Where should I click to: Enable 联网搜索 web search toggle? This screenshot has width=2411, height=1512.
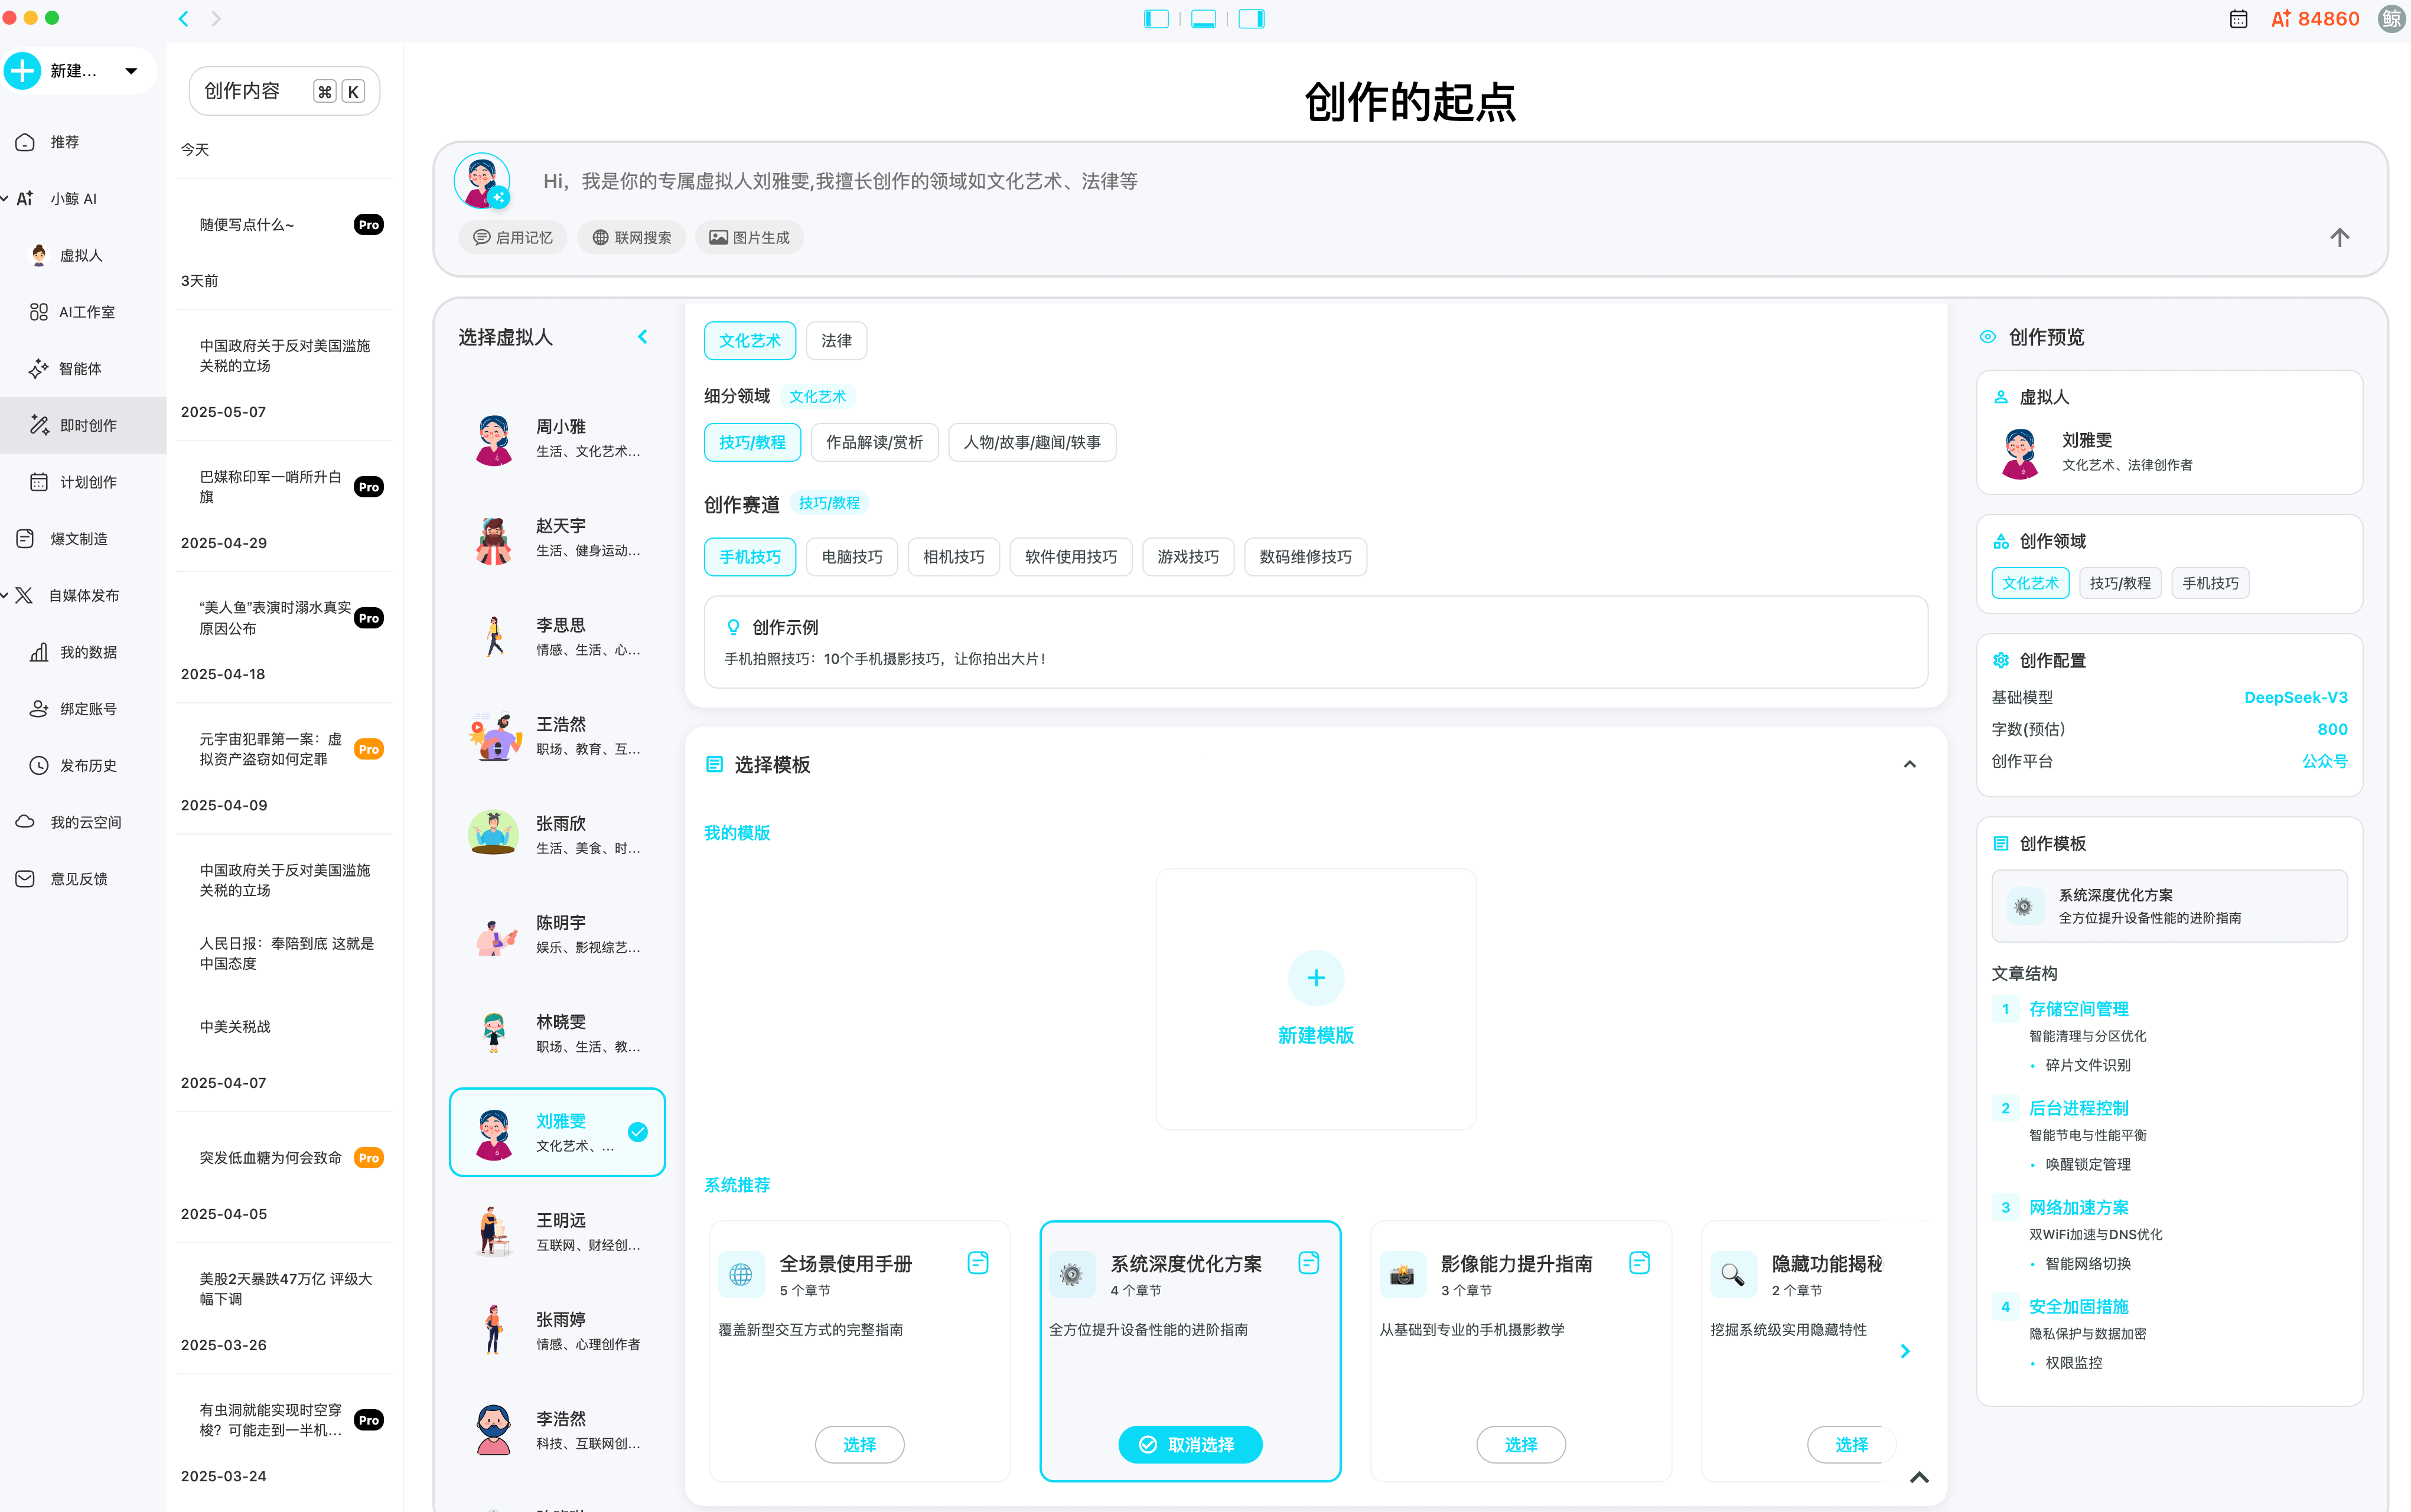point(631,237)
